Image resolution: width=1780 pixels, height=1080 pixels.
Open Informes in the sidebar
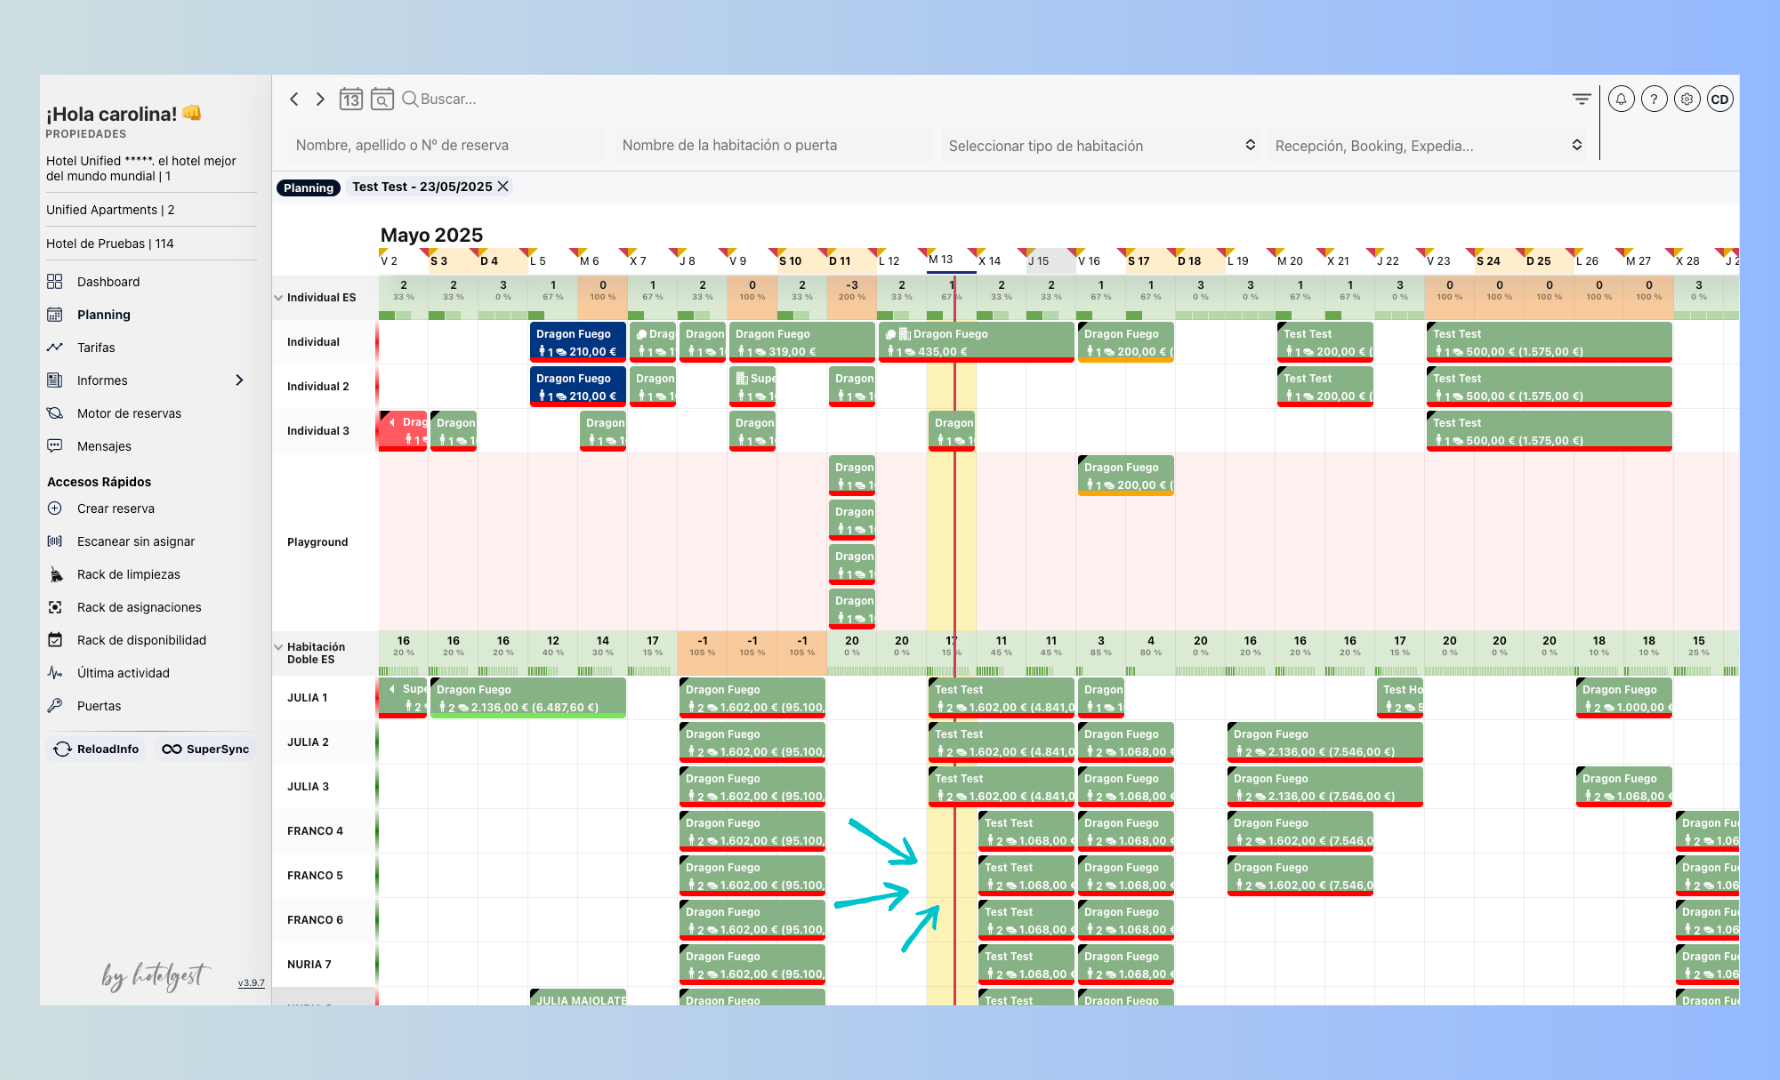102,381
